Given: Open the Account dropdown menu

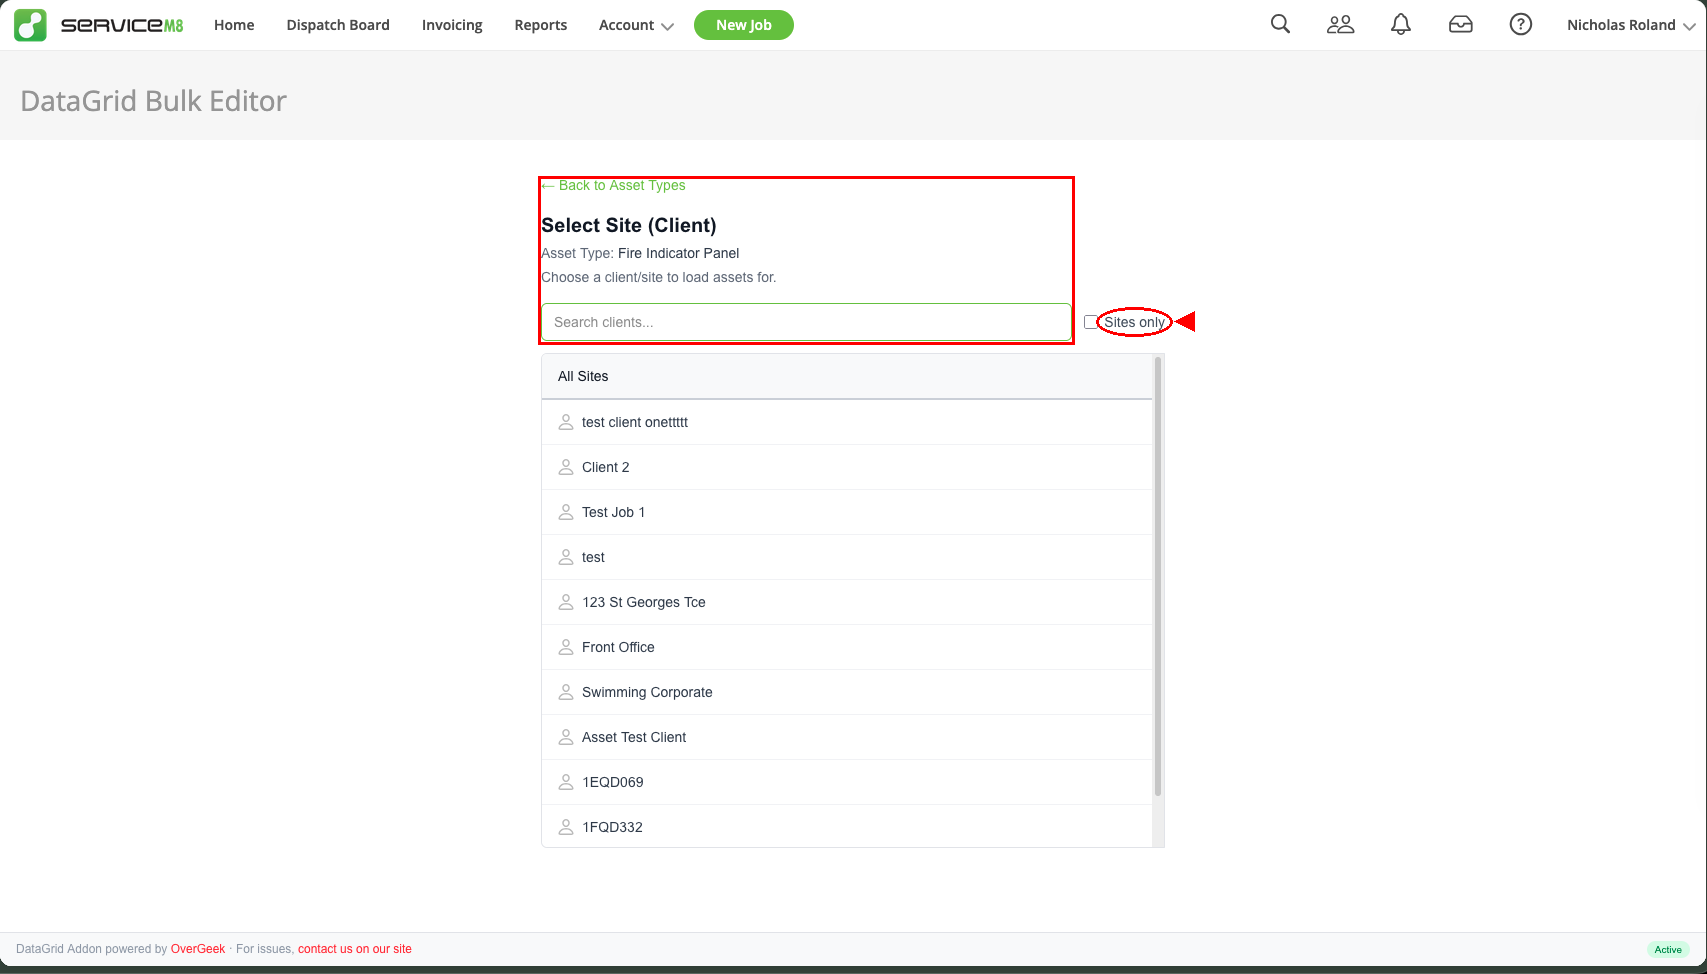Looking at the screenshot, I should (635, 25).
